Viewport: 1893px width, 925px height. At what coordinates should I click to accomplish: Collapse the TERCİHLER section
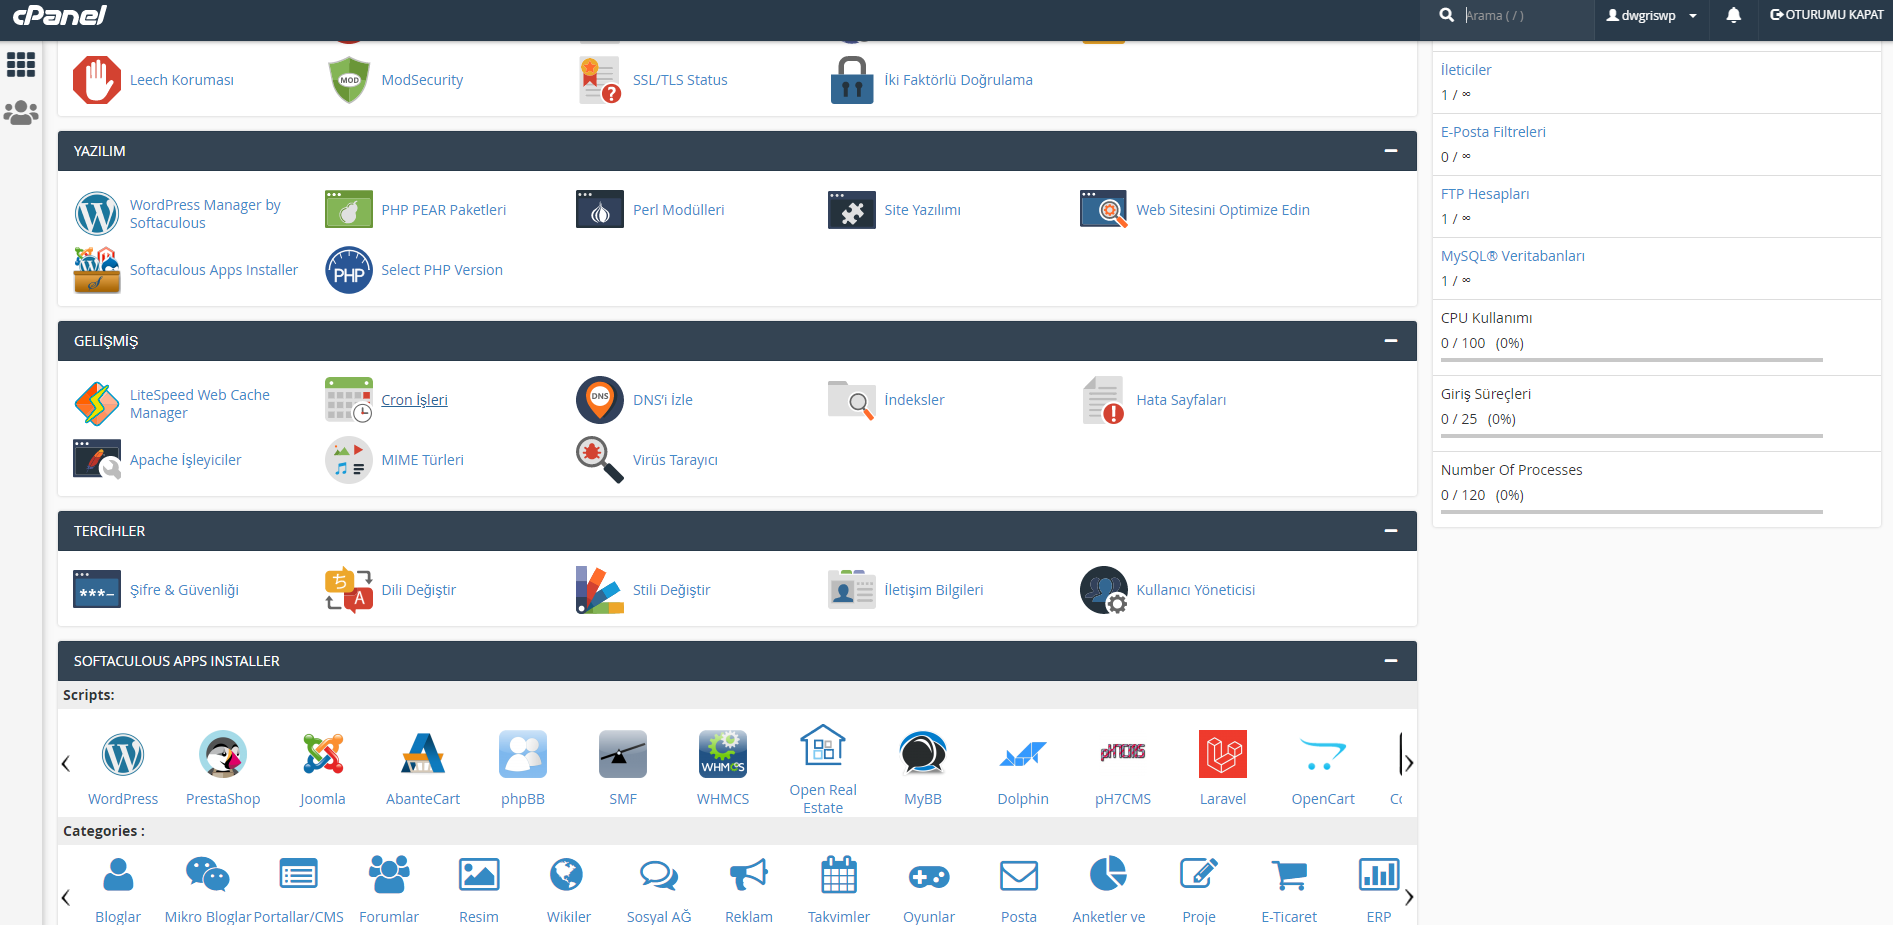pyautogui.click(x=1390, y=531)
